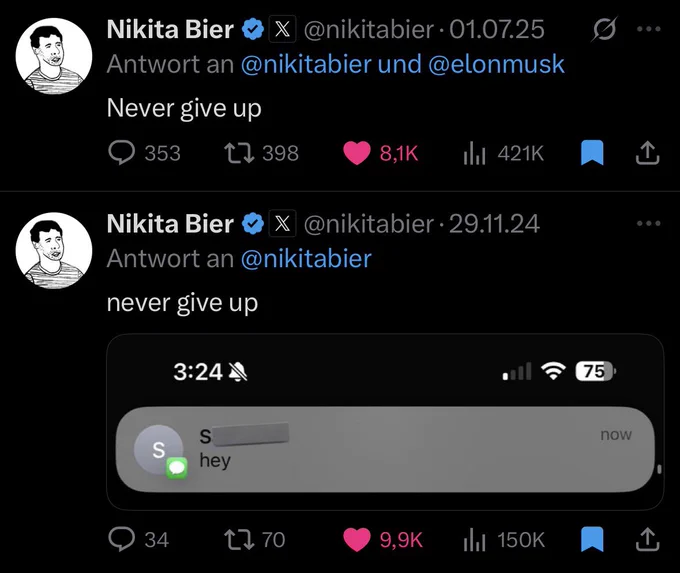Open Grok icon on the first tweet
Screen dimensions: 680x573
604,29
